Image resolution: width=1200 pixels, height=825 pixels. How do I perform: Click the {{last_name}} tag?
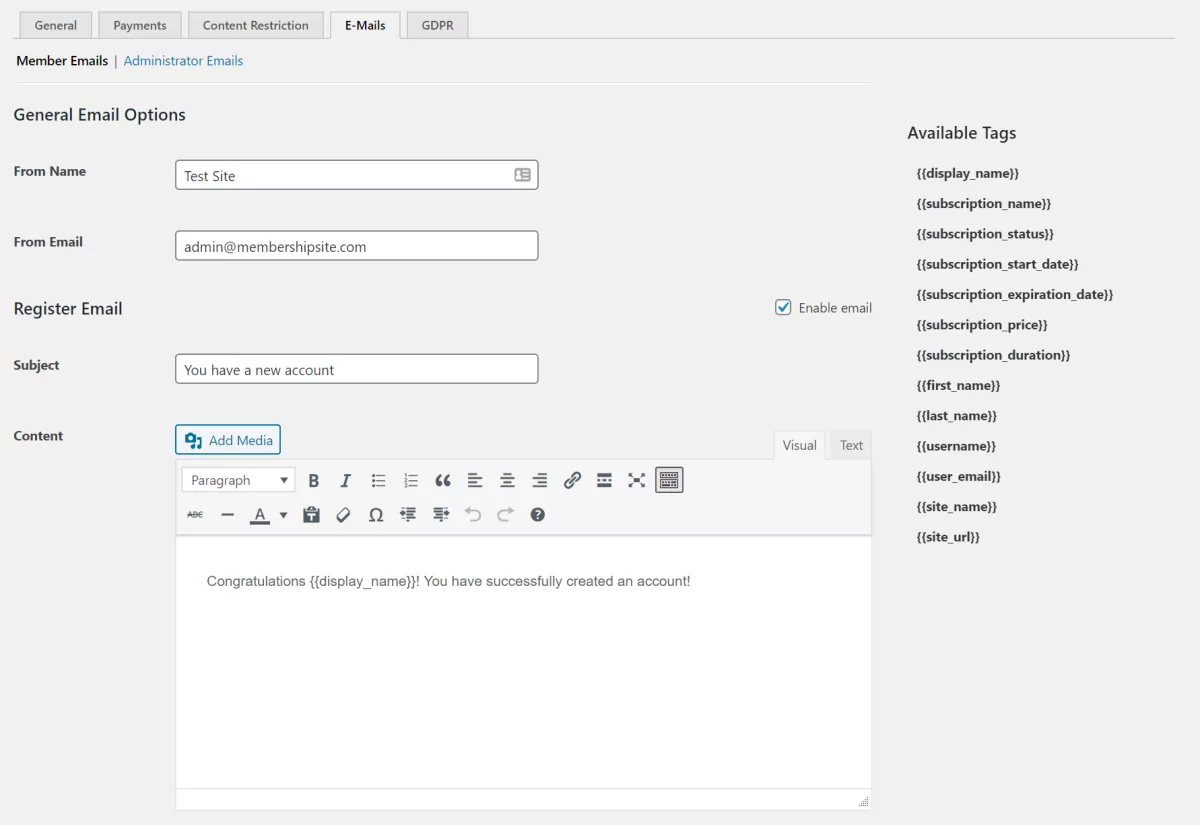[957, 416]
